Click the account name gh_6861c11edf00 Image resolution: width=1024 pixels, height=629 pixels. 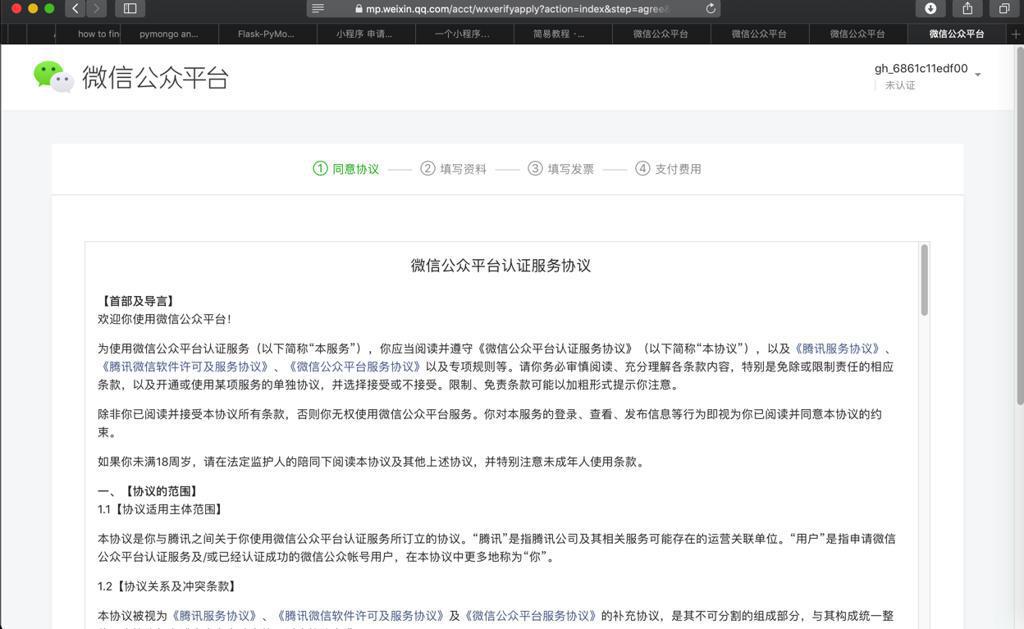pyautogui.click(x=921, y=69)
